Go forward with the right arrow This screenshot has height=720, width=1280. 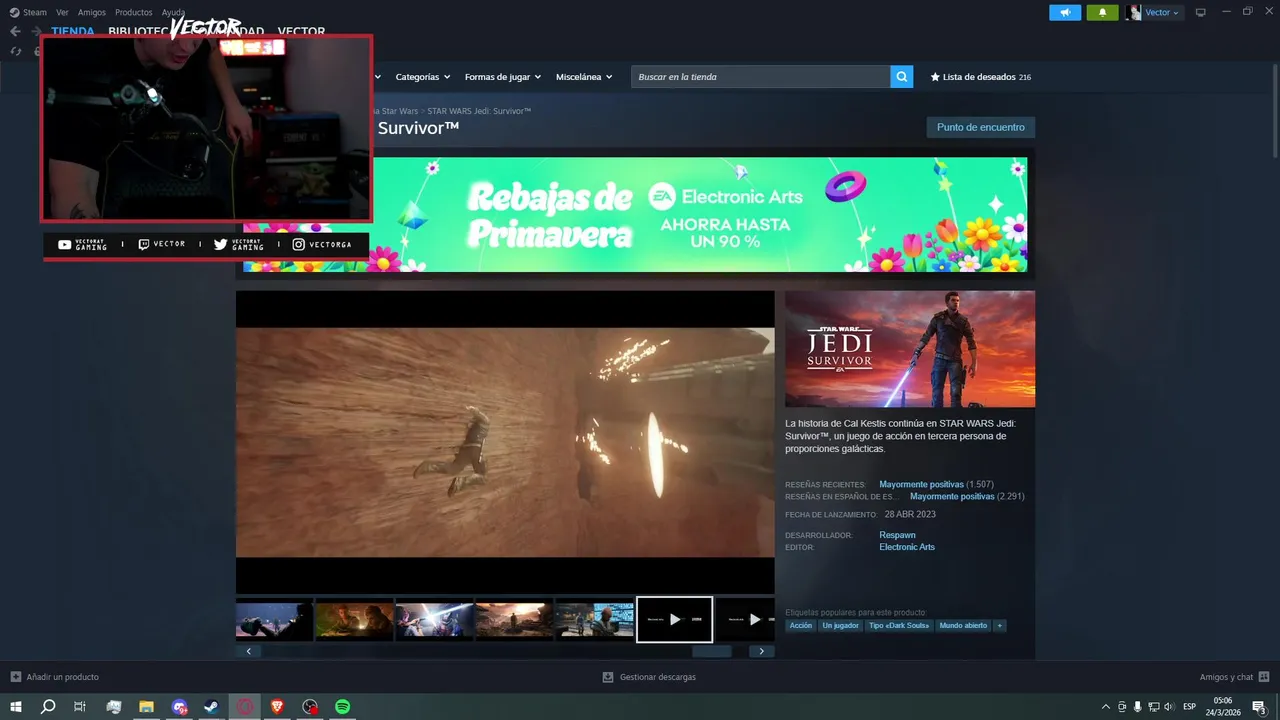point(37,31)
